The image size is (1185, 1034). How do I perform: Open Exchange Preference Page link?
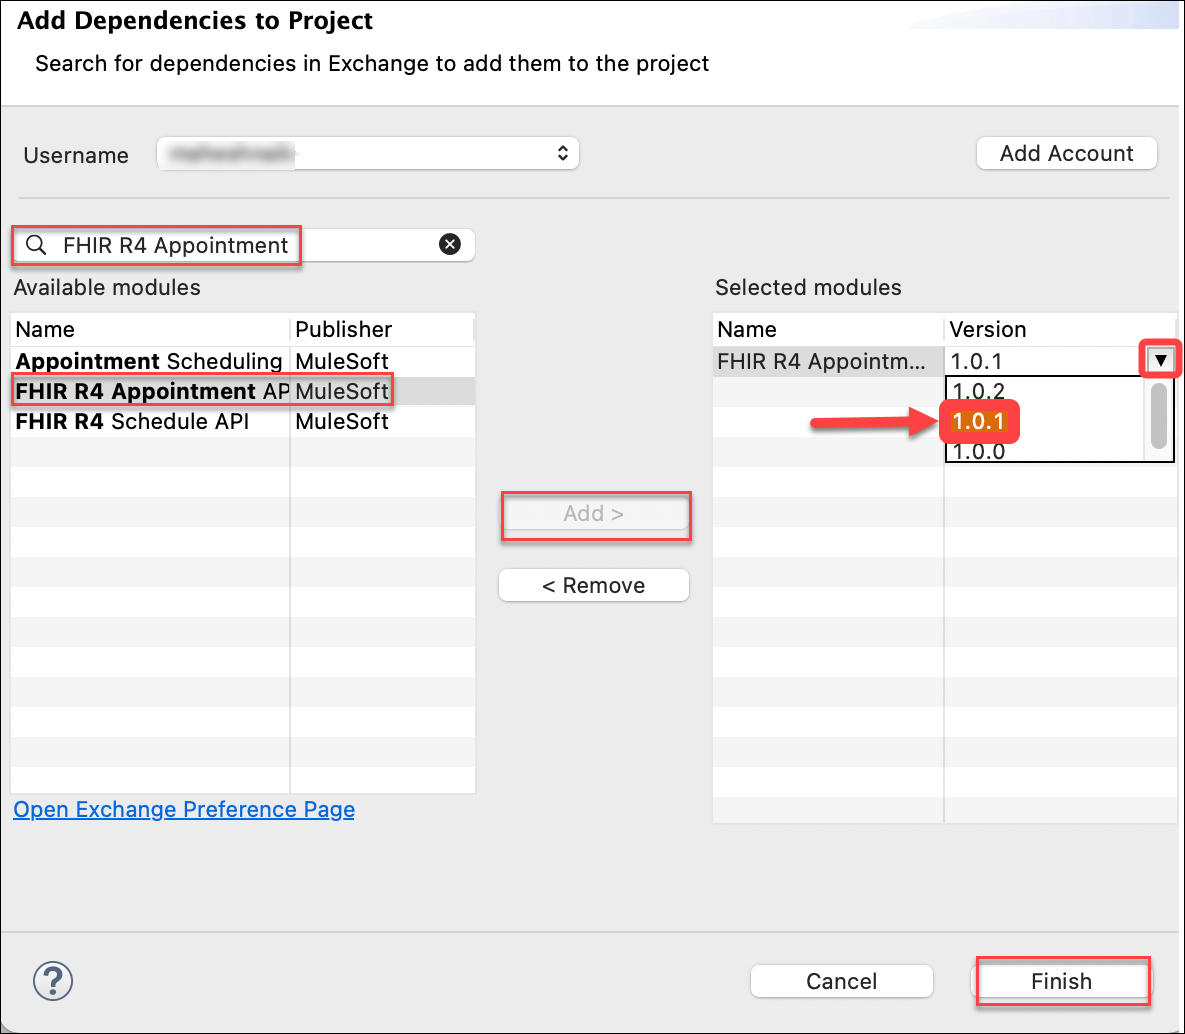point(184,810)
